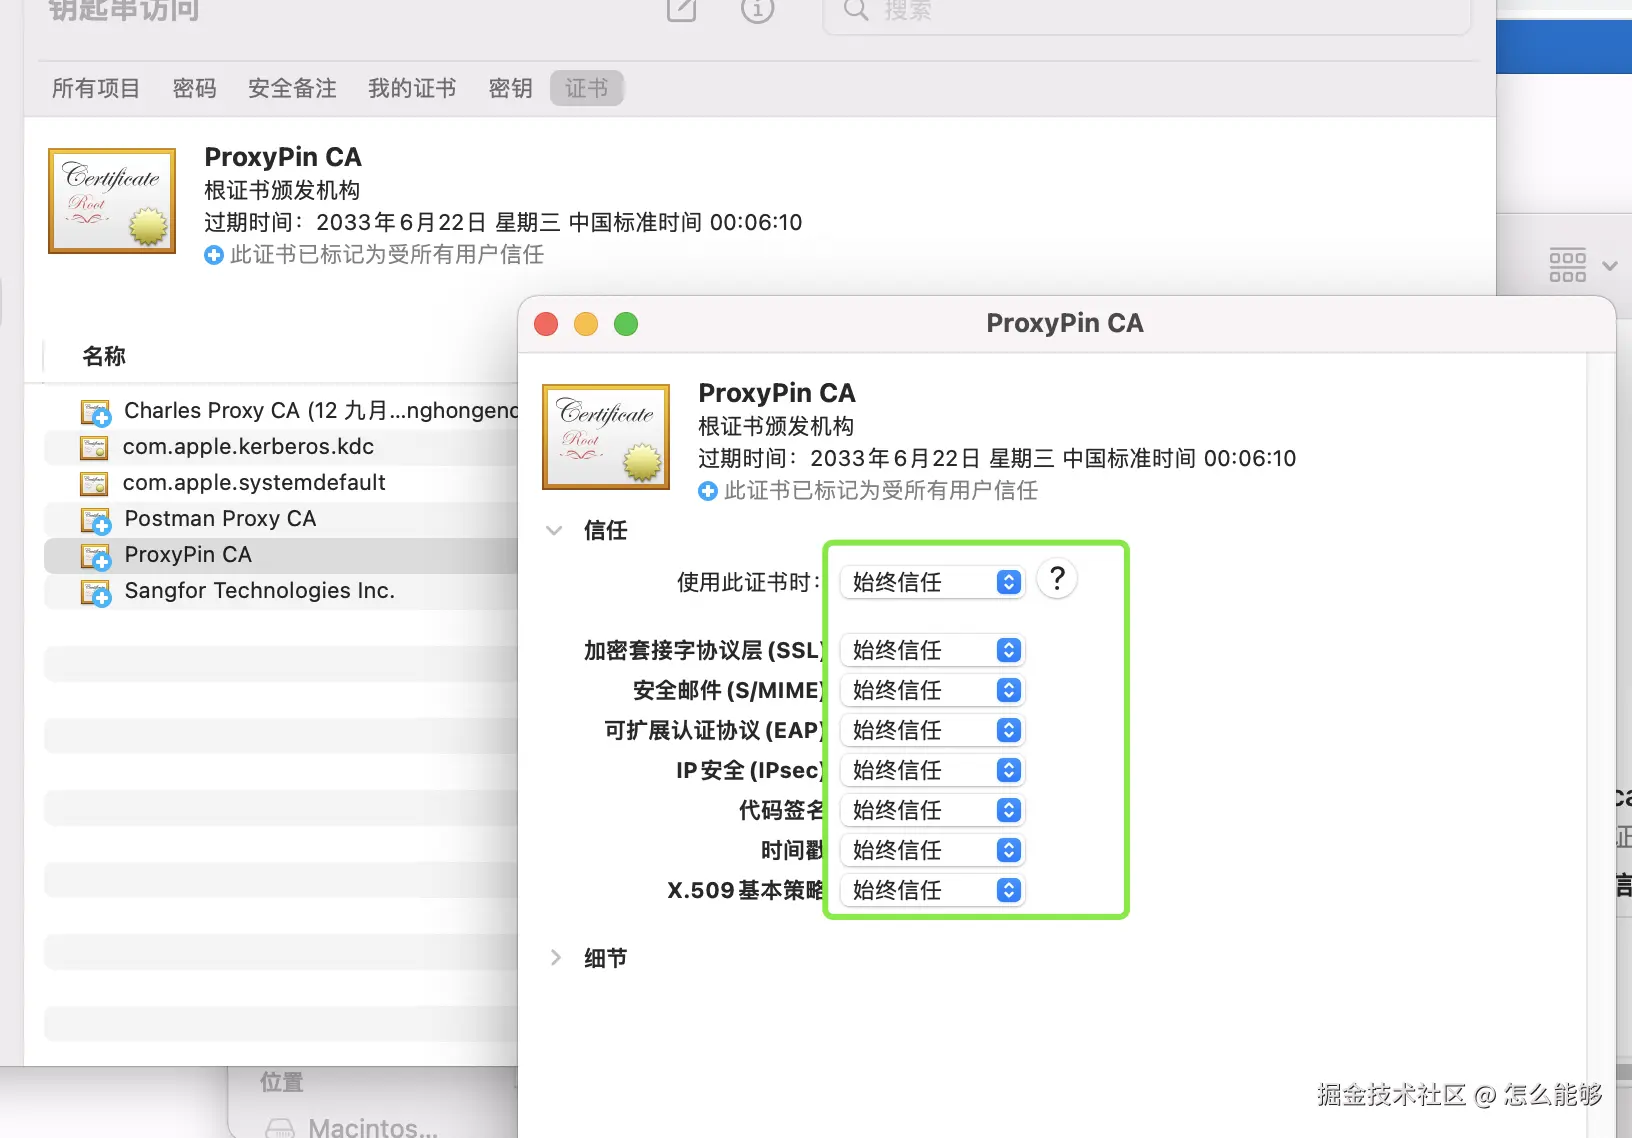Click the ProxyPin CA certificate thumbnail in Keychain window
The image size is (1632, 1138).
pos(112,201)
